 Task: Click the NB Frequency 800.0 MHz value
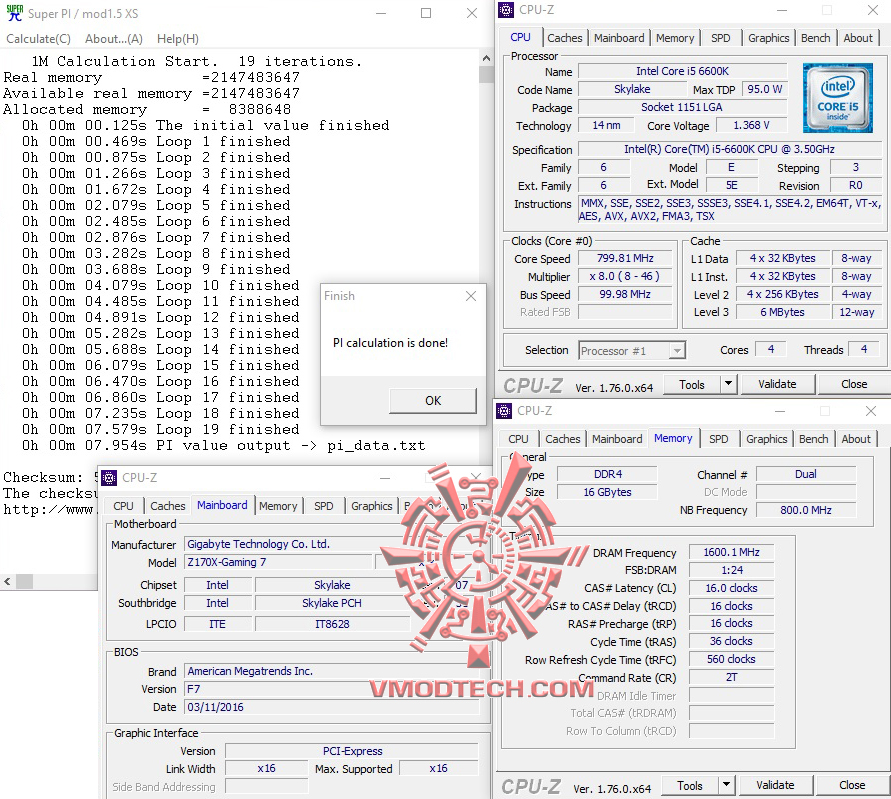(x=806, y=510)
